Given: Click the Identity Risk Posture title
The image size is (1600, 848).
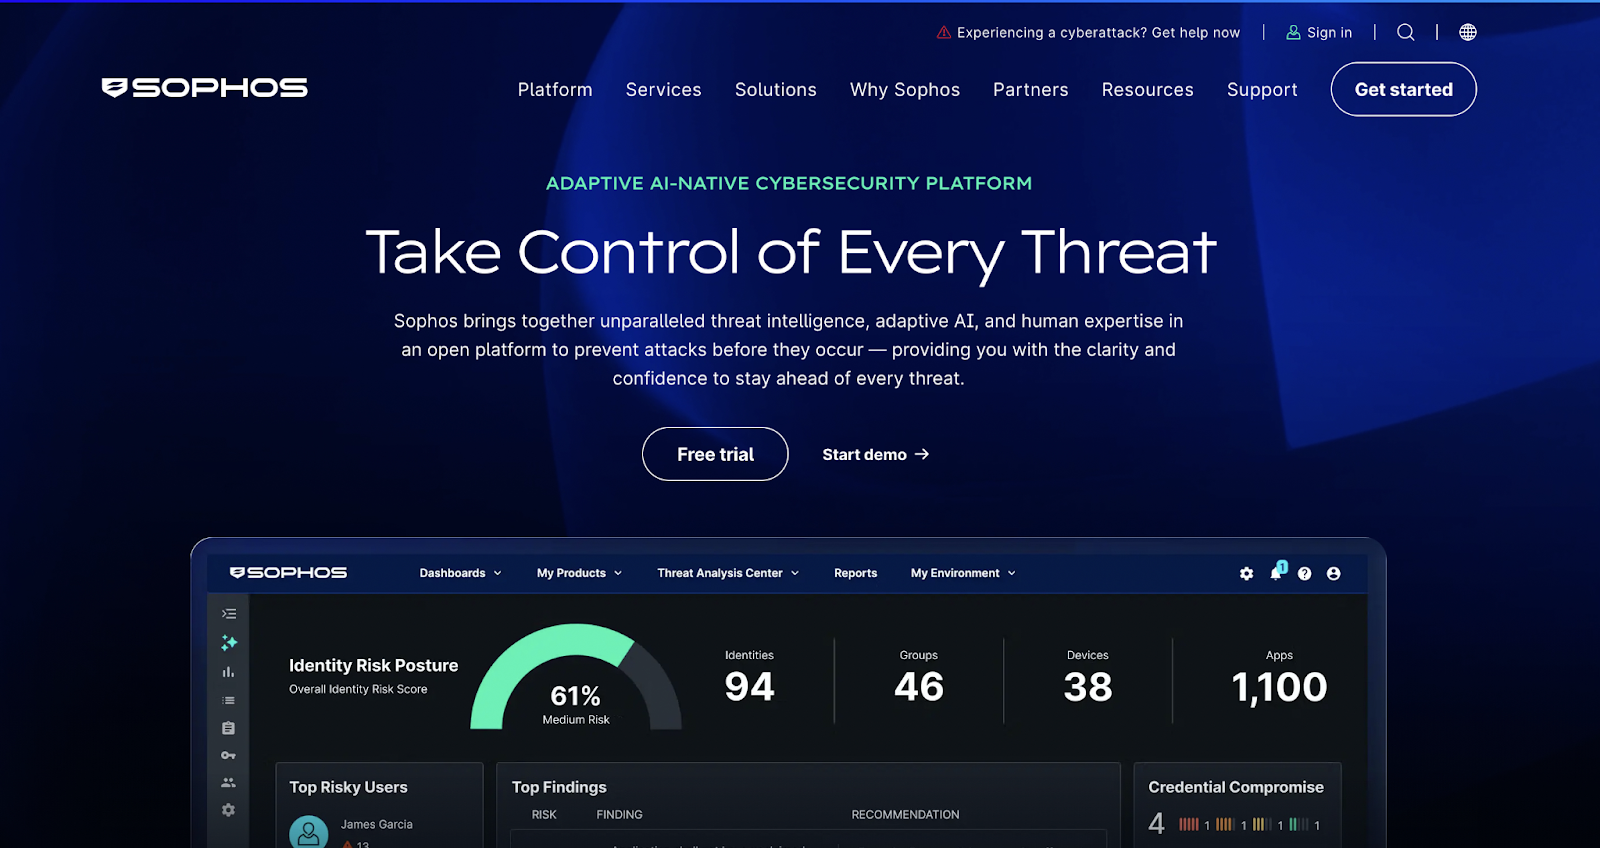Looking at the screenshot, I should (373, 665).
